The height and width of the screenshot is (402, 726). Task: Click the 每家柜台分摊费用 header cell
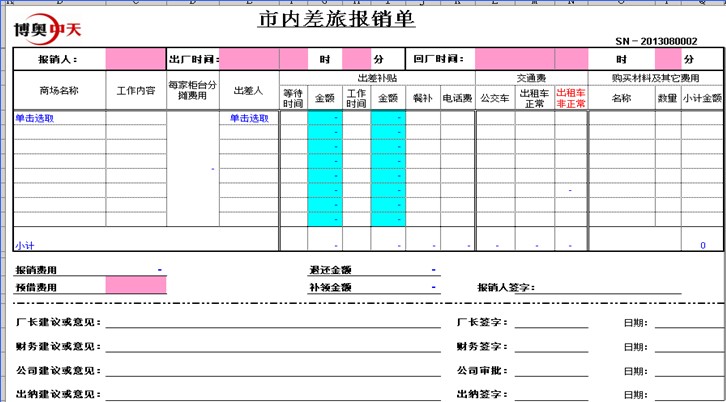(192, 90)
